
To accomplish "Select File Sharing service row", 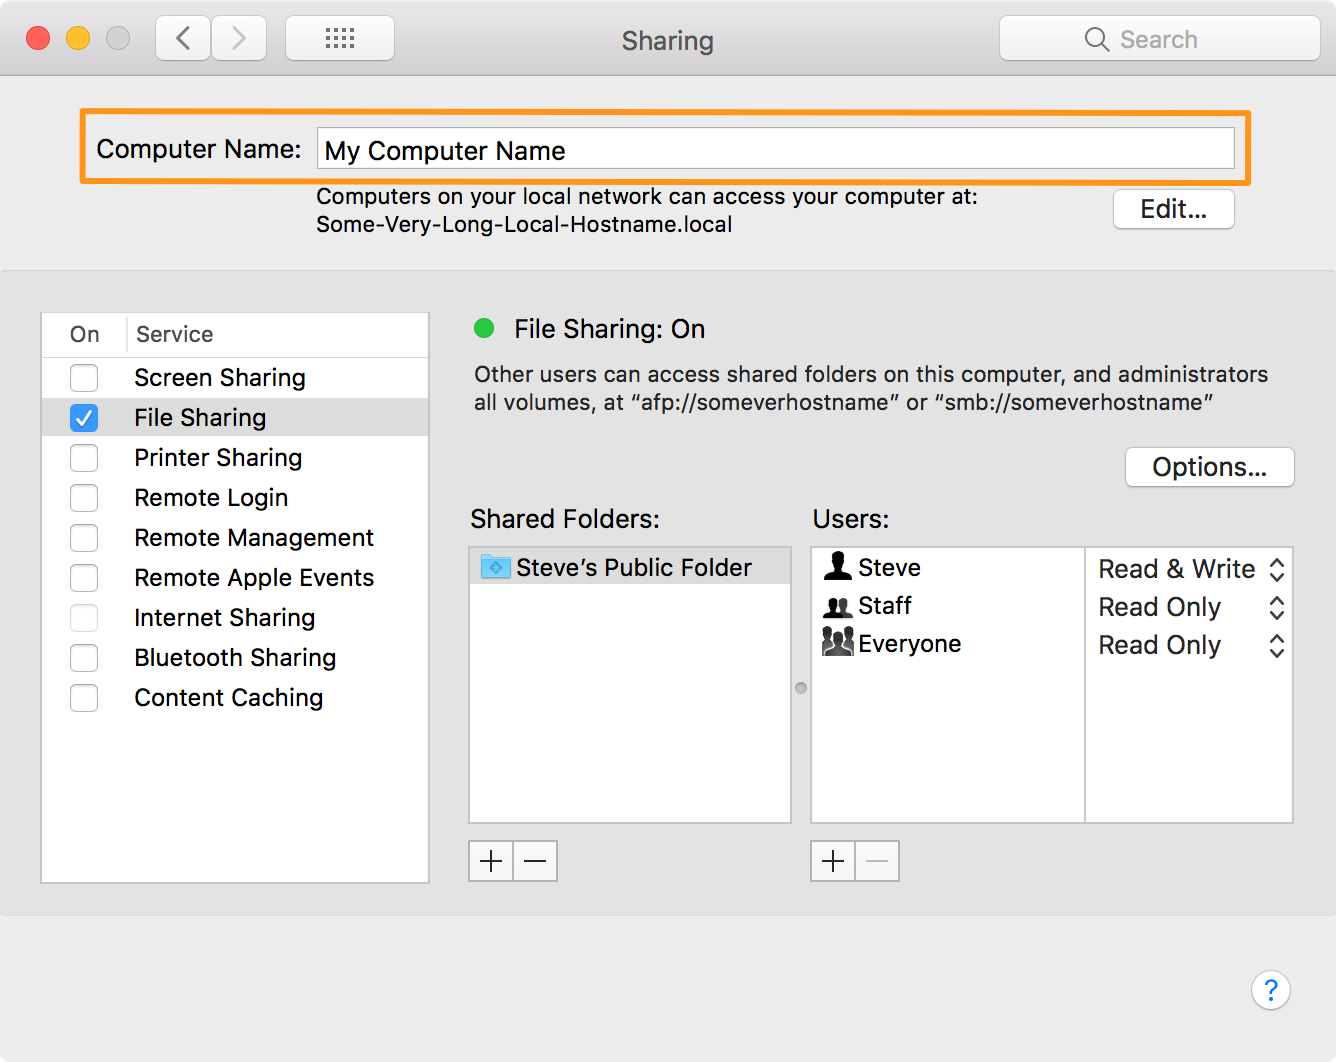I will tap(235, 418).
